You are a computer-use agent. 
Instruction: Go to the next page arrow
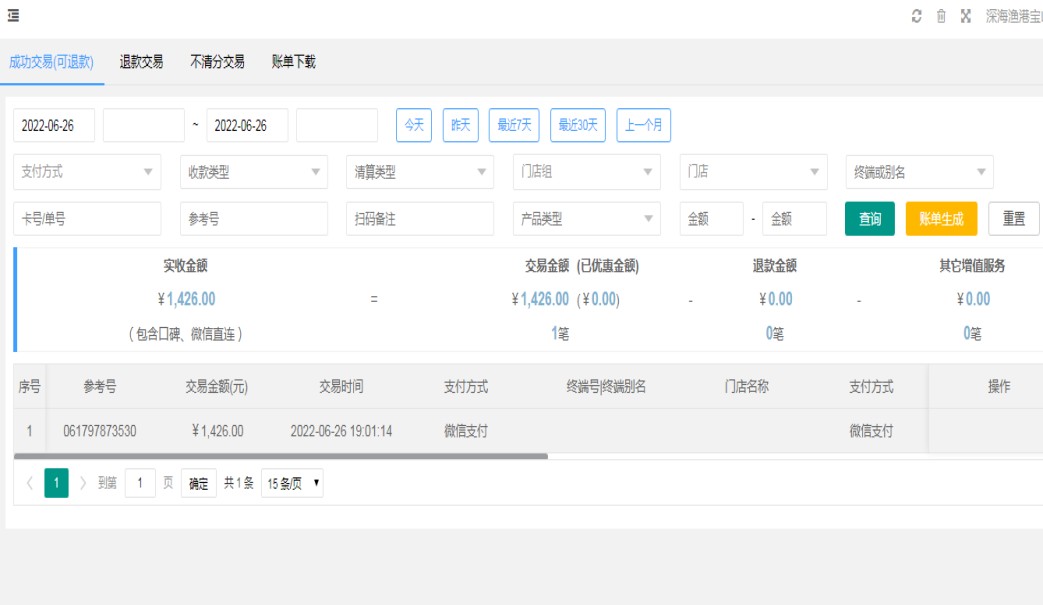point(83,484)
